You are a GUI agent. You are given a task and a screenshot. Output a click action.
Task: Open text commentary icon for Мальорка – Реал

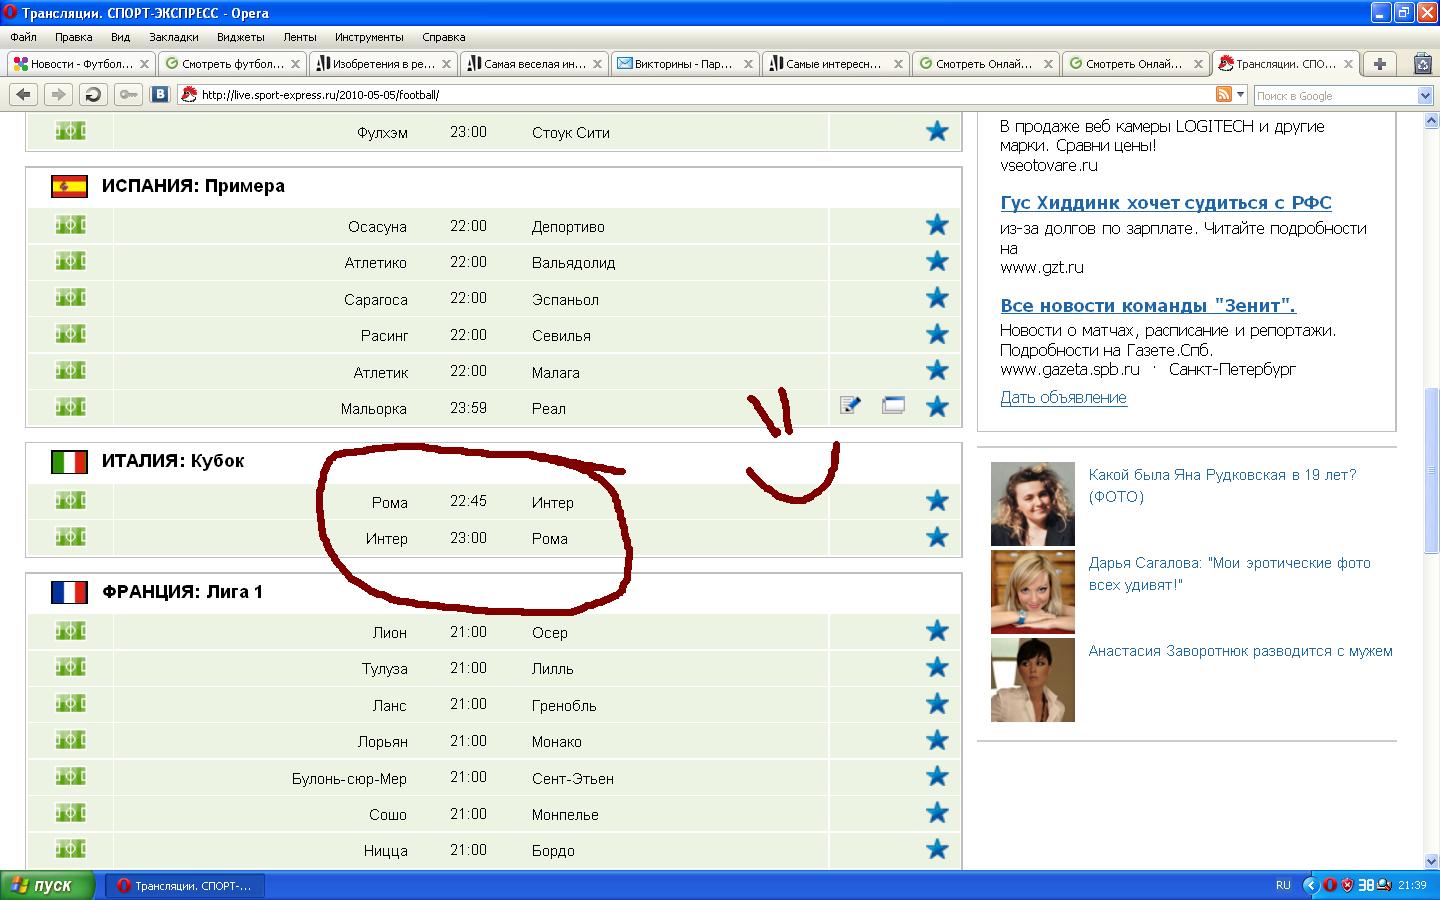click(x=850, y=405)
